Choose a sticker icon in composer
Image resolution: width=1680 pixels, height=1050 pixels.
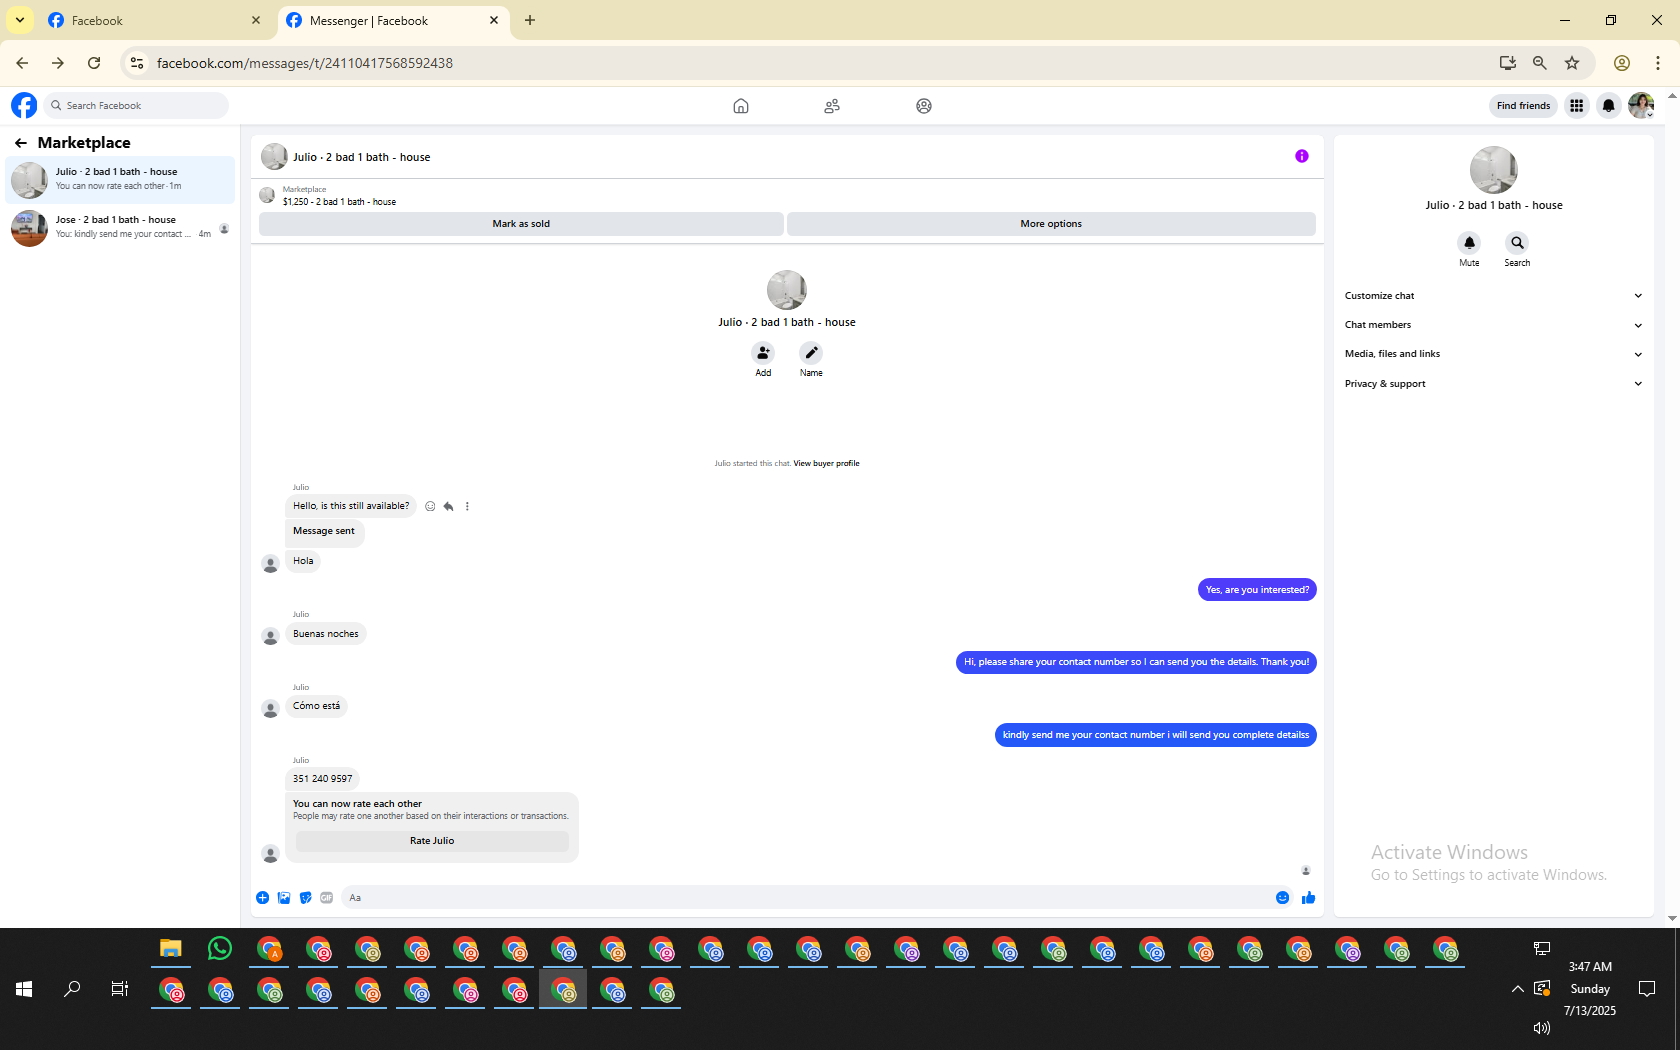point(305,898)
